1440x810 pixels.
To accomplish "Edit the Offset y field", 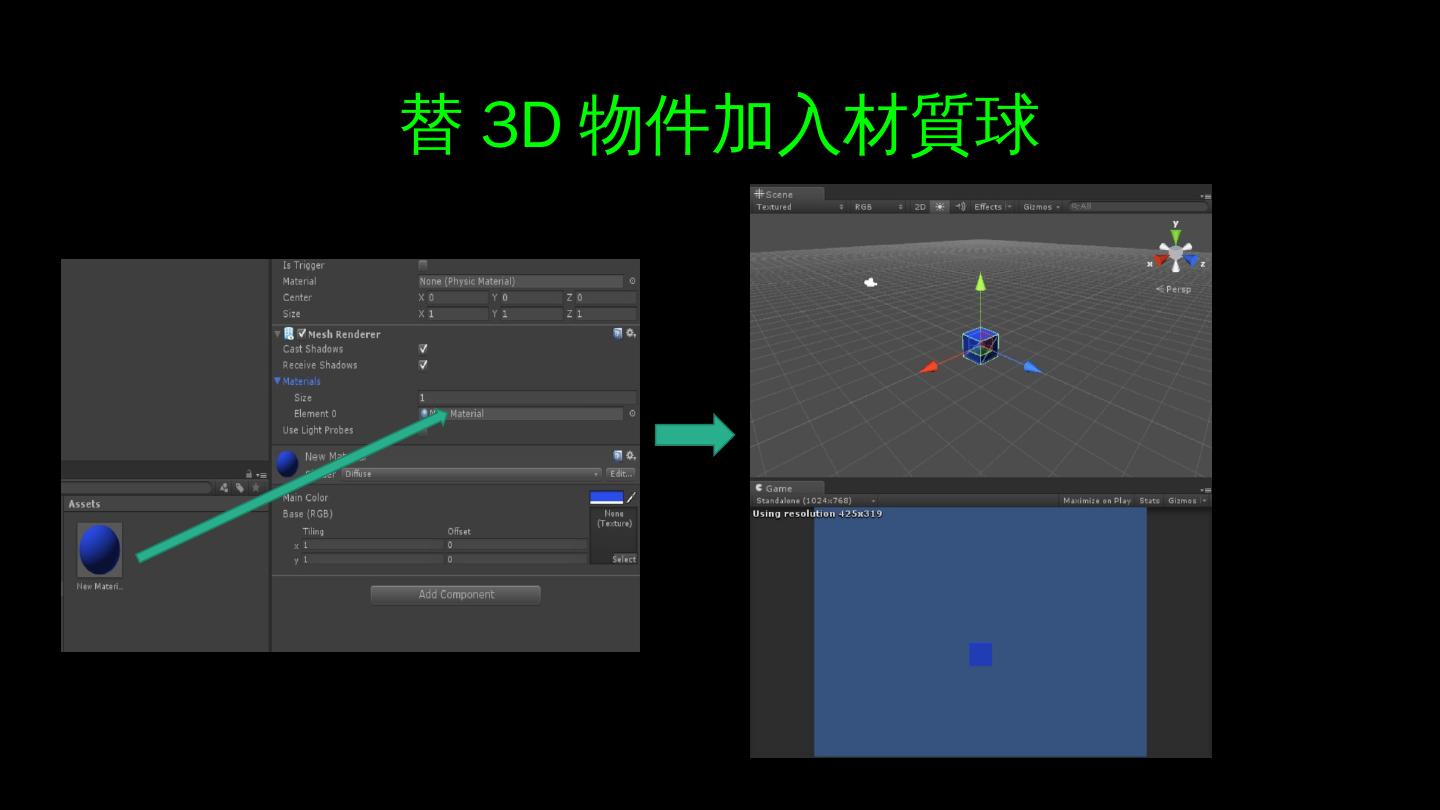I will coord(516,560).
